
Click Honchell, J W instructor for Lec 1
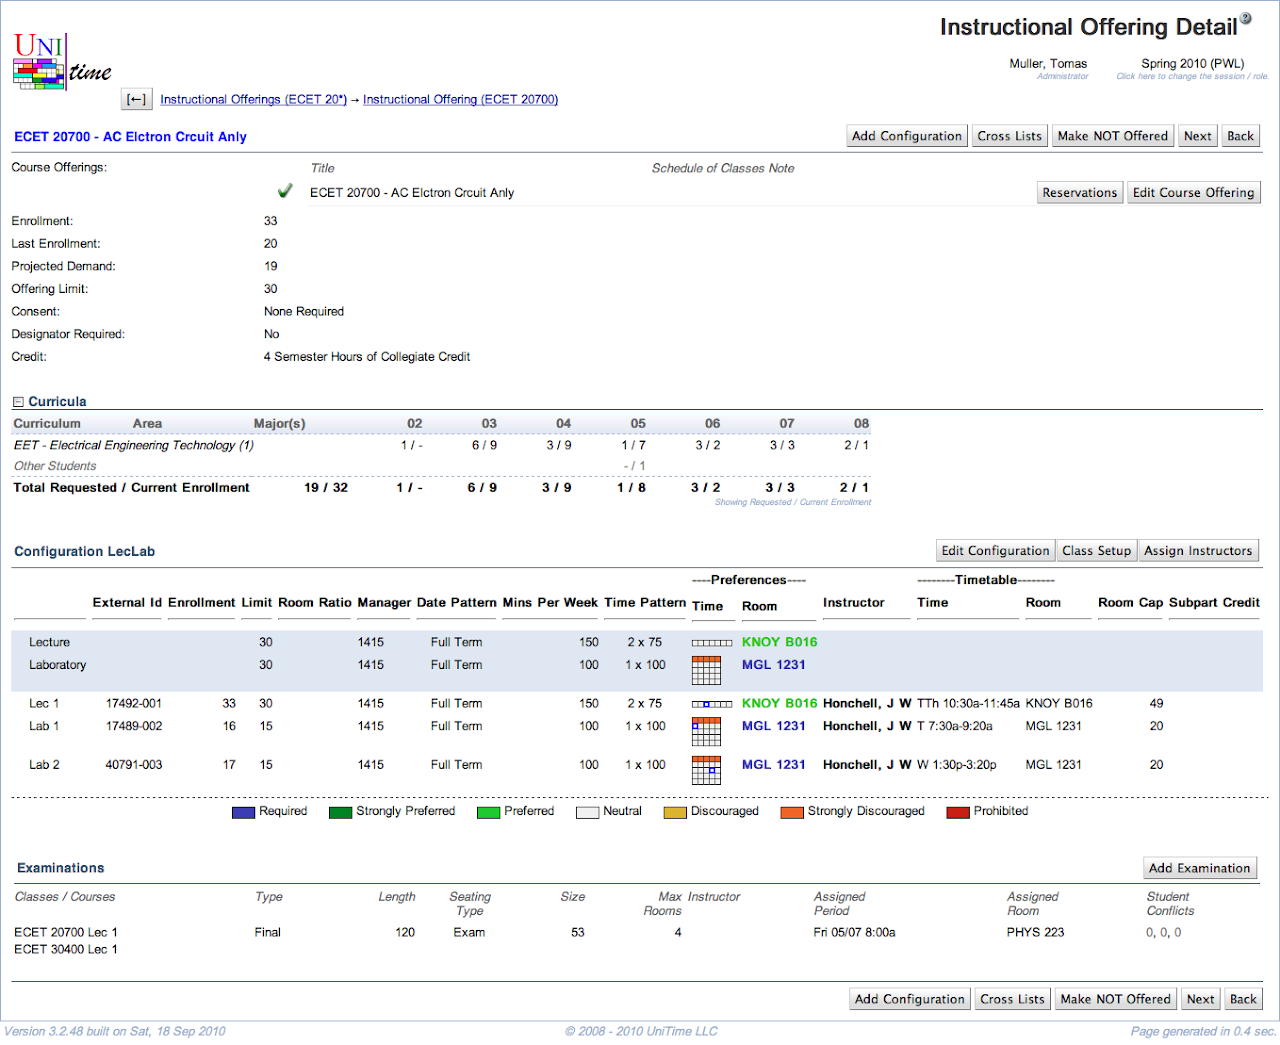pos(867,704)
